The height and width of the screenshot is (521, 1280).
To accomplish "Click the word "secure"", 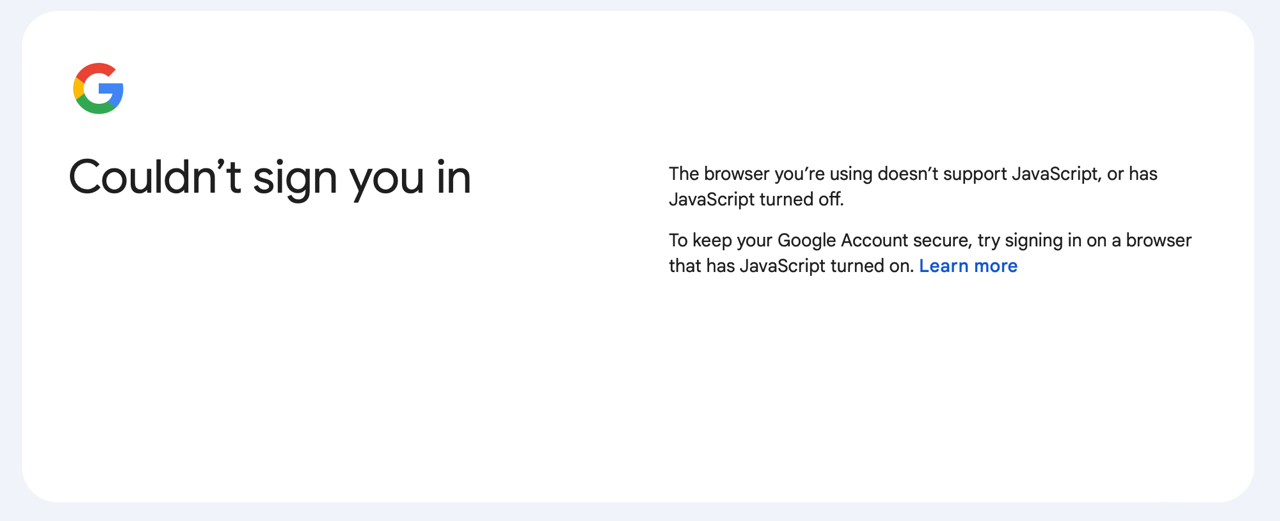I will 941,241.
